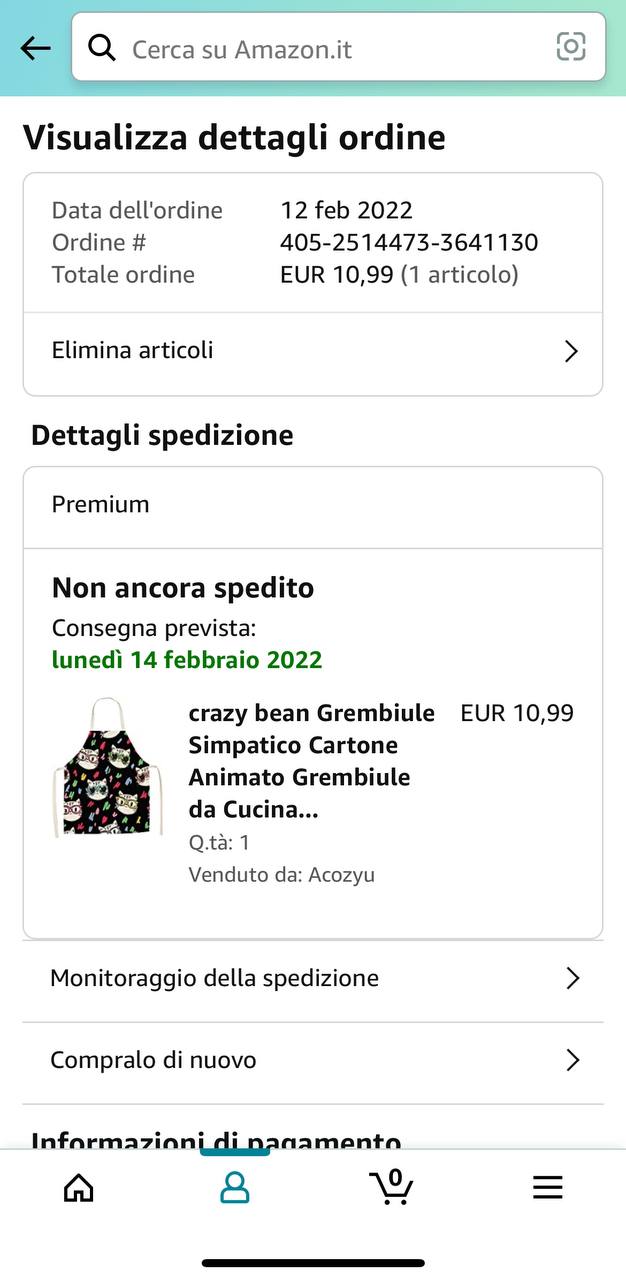Tap the magnifying glass search icon
626x1280 pixels.
(102, 47)
